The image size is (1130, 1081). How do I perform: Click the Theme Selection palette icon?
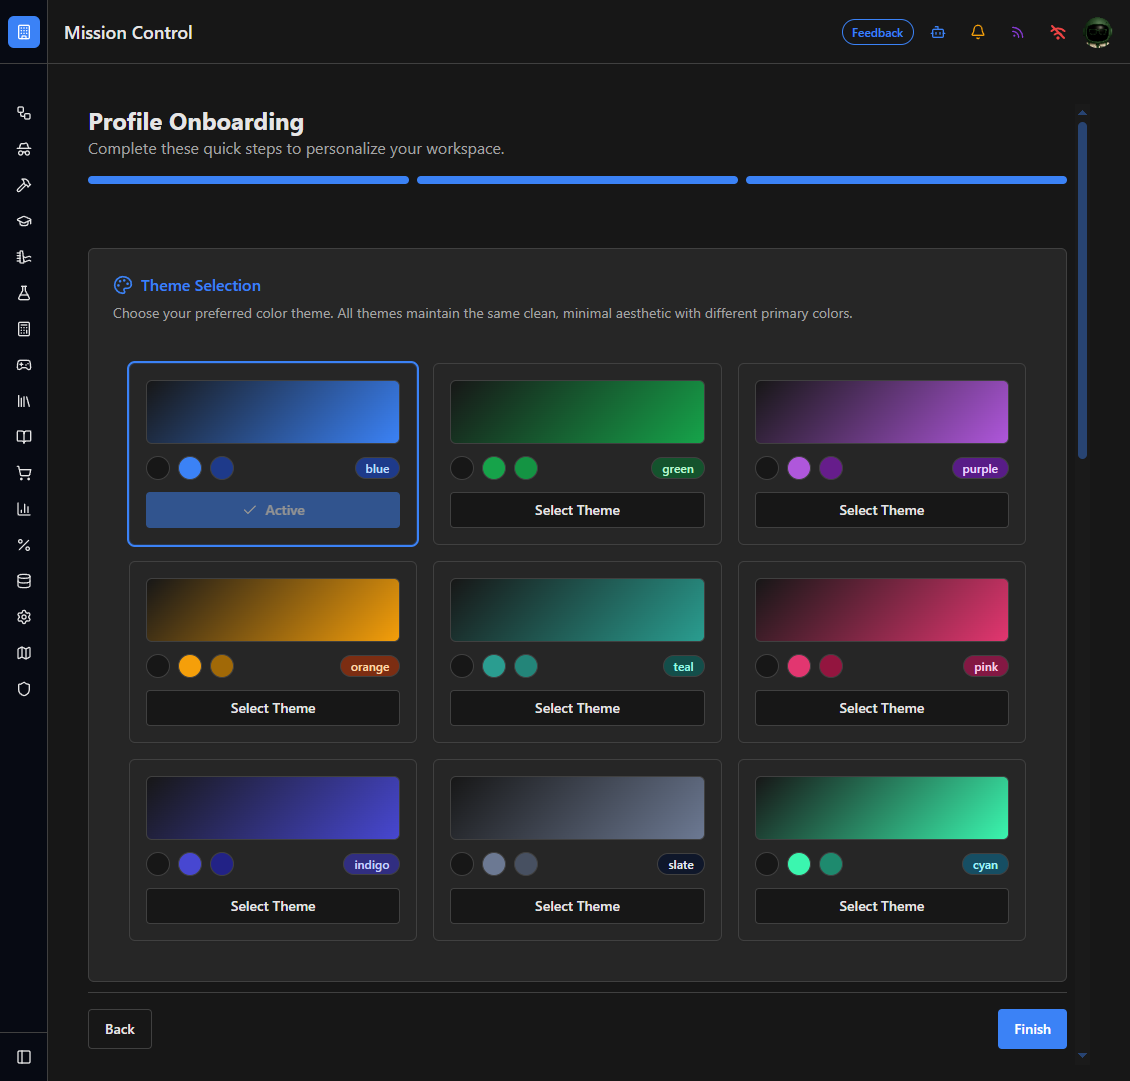123,285
